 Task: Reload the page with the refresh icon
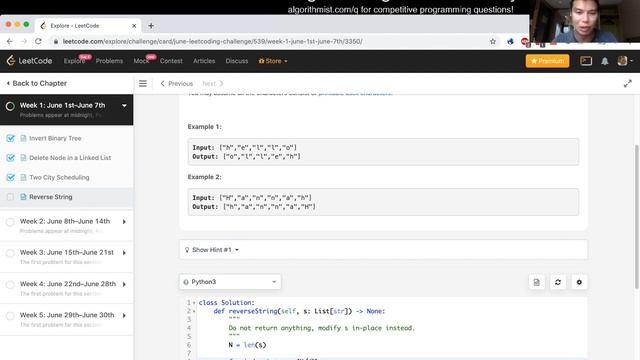tap(38, 41)
